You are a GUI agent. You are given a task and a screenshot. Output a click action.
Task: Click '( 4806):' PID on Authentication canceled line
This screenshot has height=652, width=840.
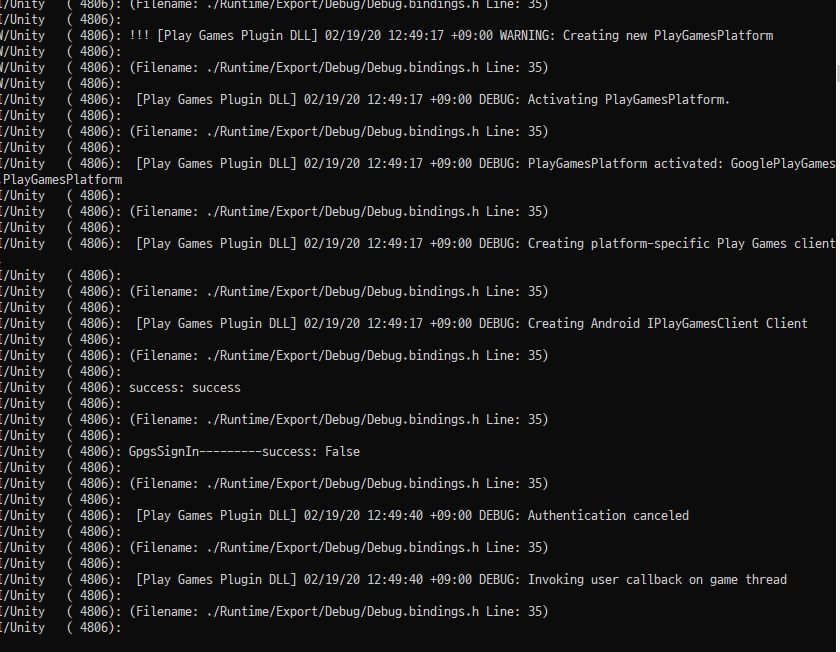94,516
